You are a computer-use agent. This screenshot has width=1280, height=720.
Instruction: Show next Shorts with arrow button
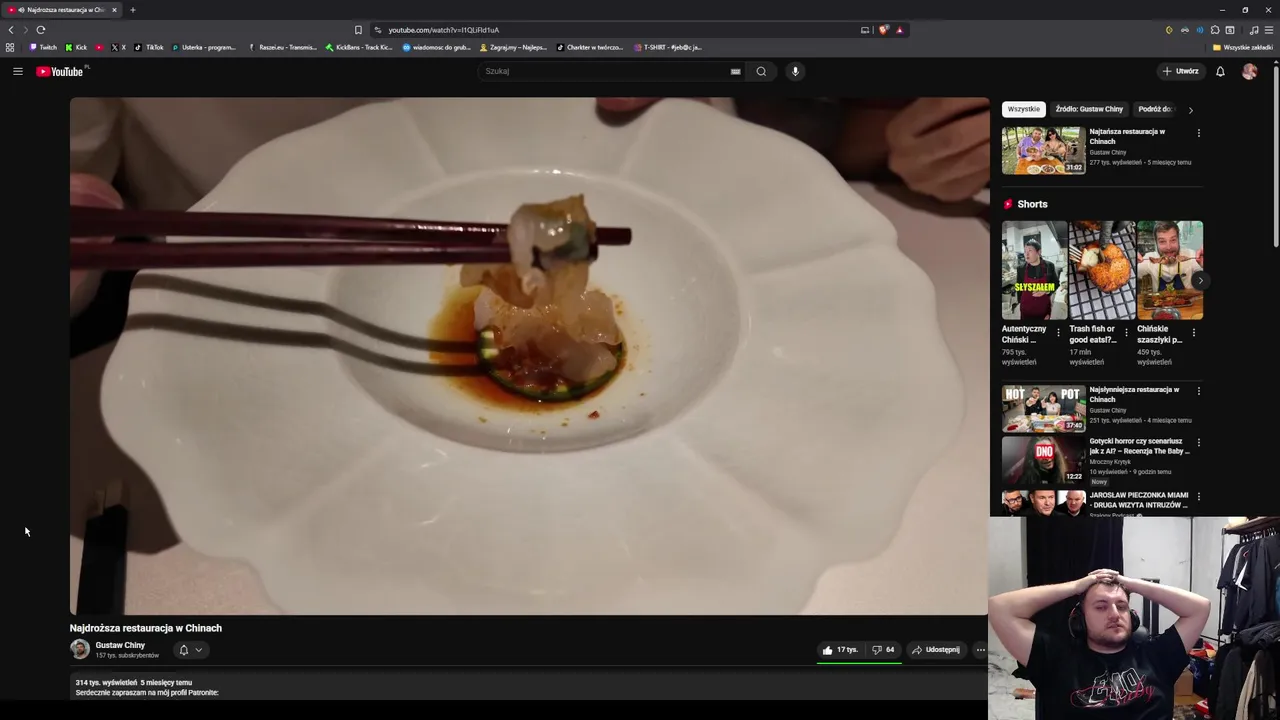pyautogui.click(x=1200, y=281)
